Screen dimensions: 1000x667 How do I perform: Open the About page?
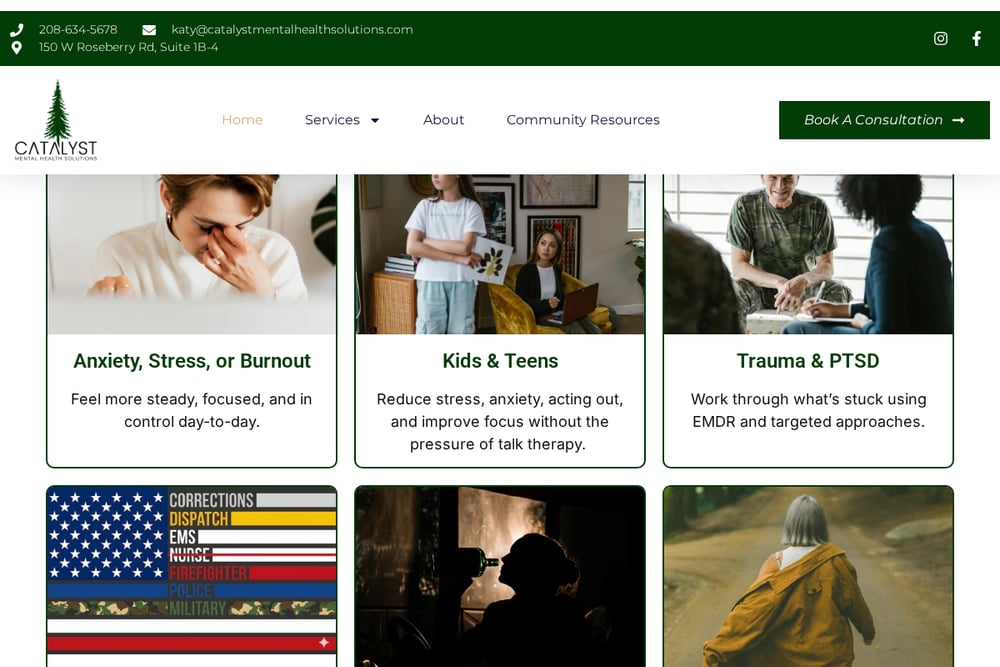tap(443, 120)
